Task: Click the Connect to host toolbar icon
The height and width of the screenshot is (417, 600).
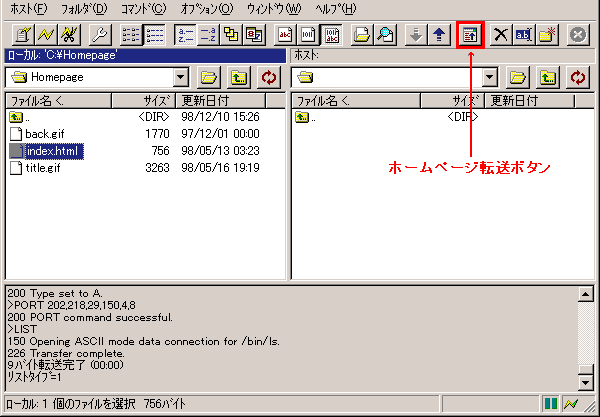Action: click(x=20, y=34)
